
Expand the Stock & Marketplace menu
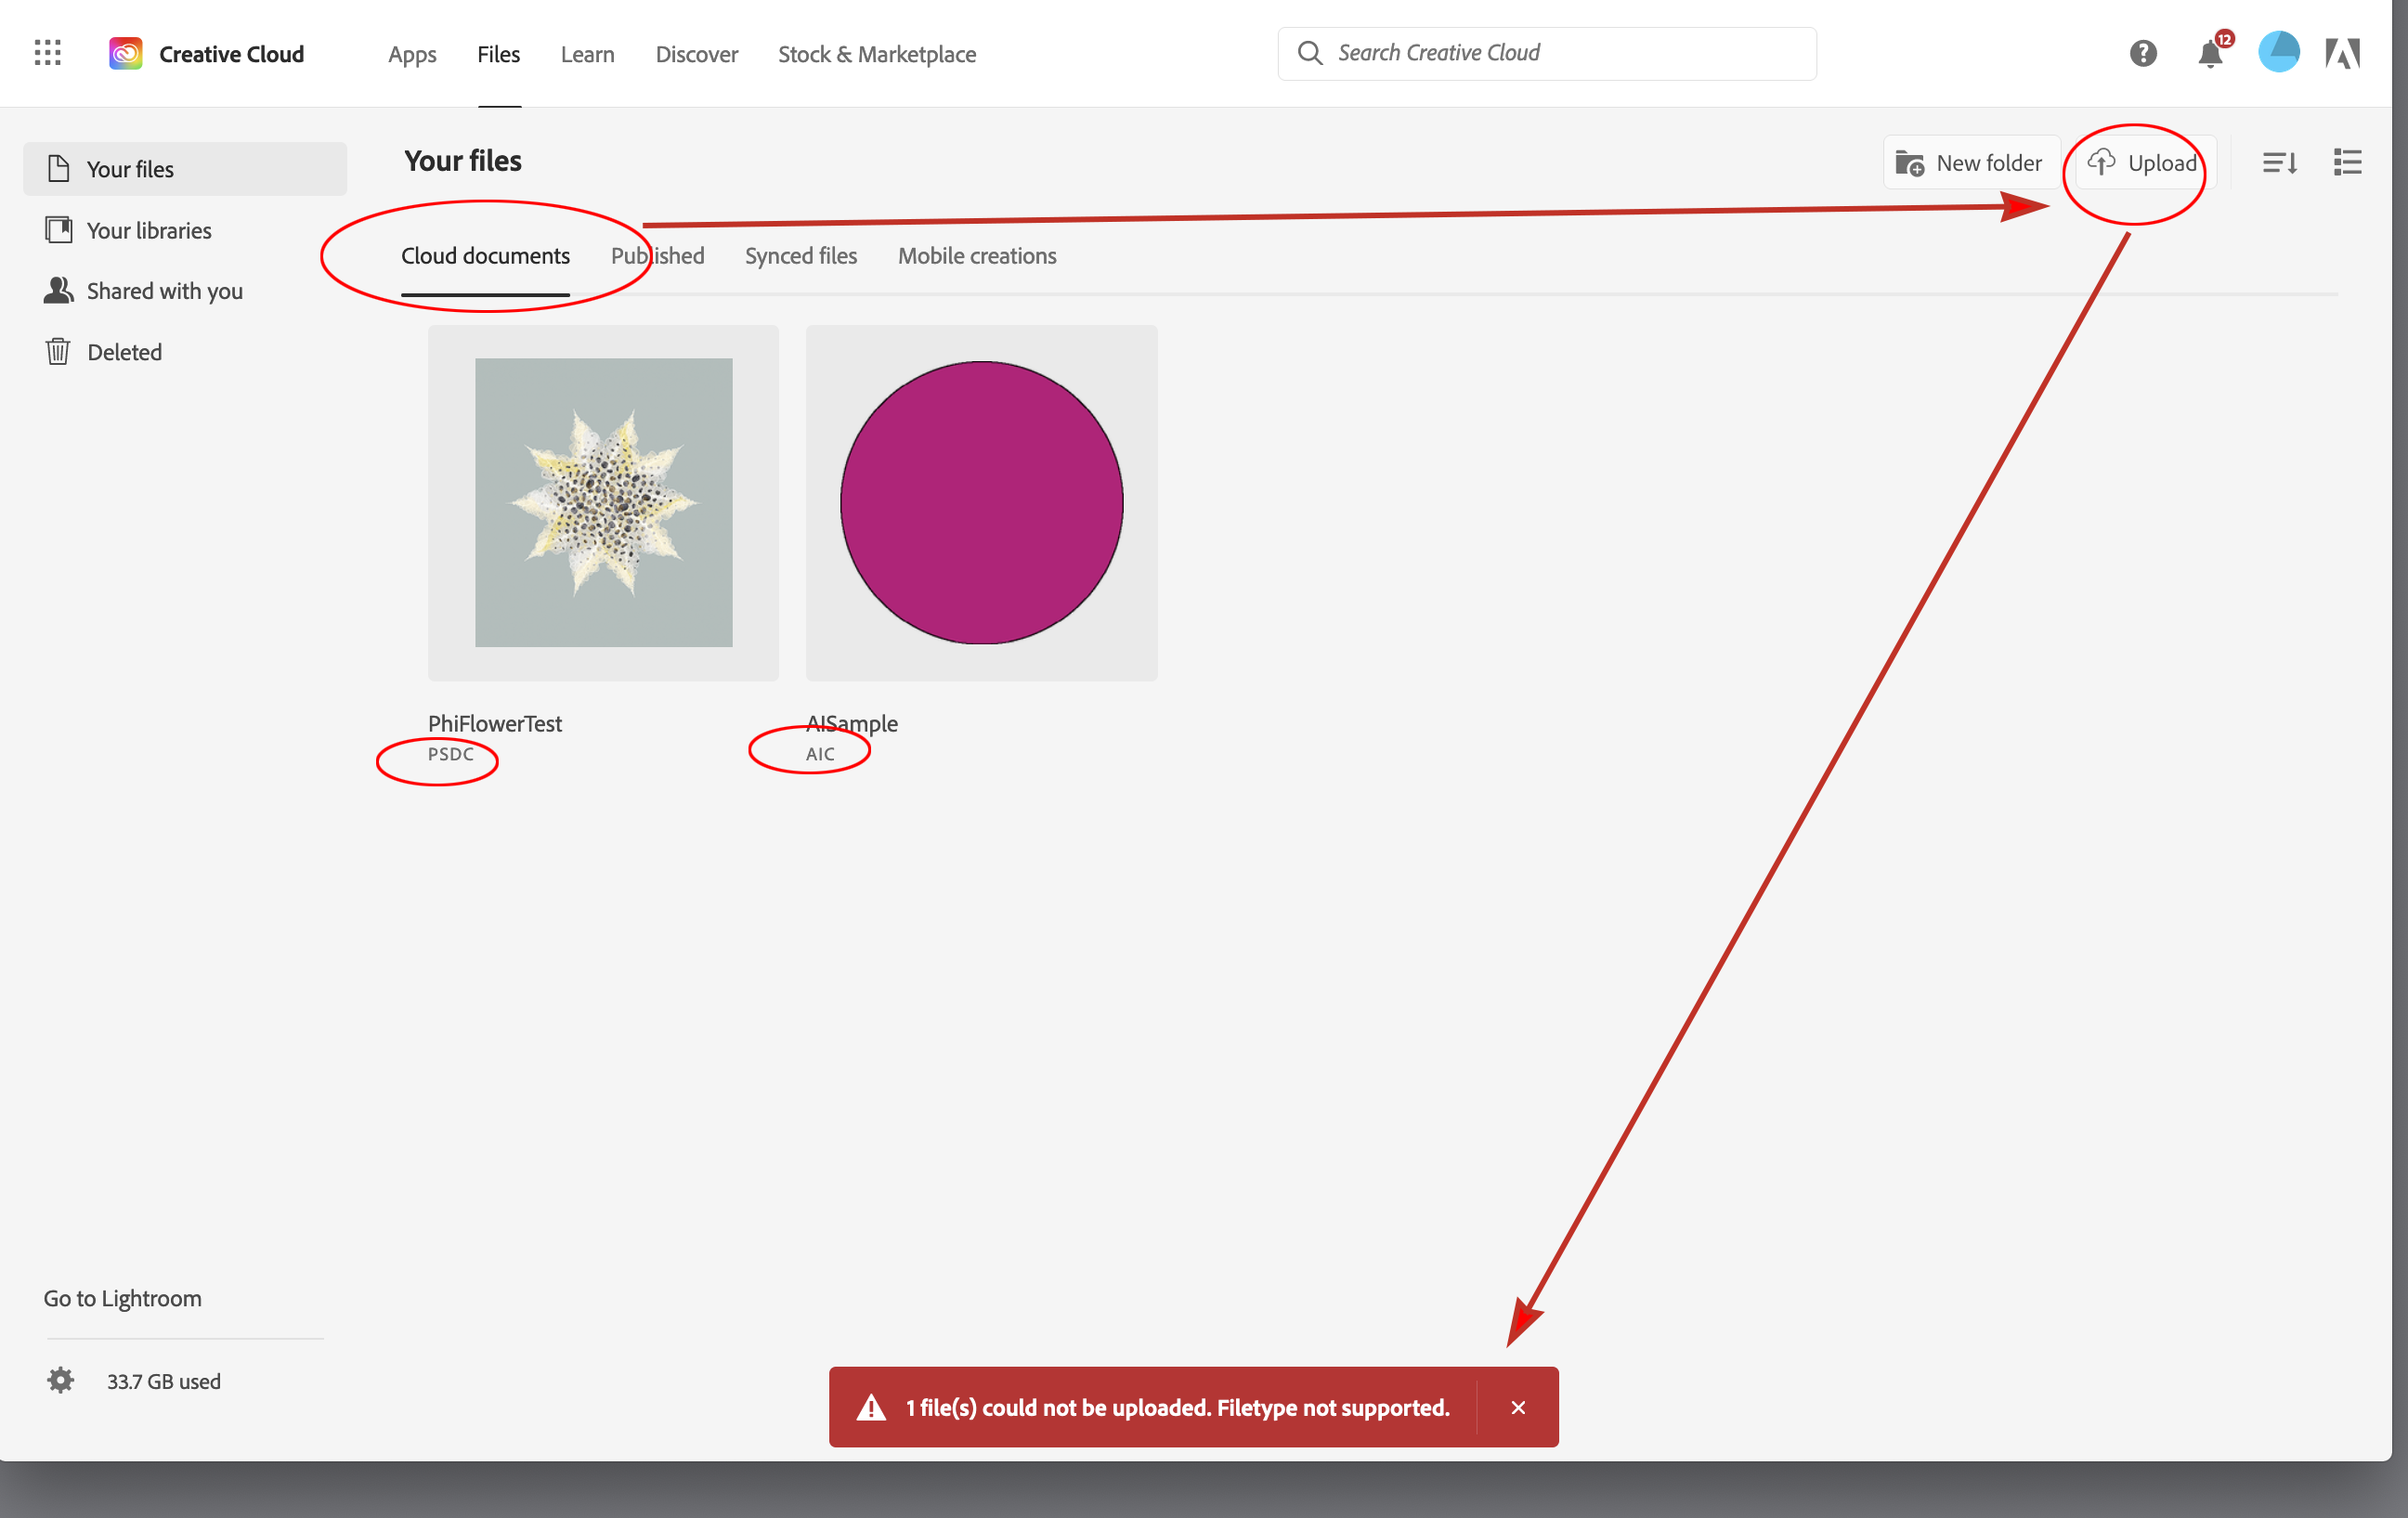876,53
